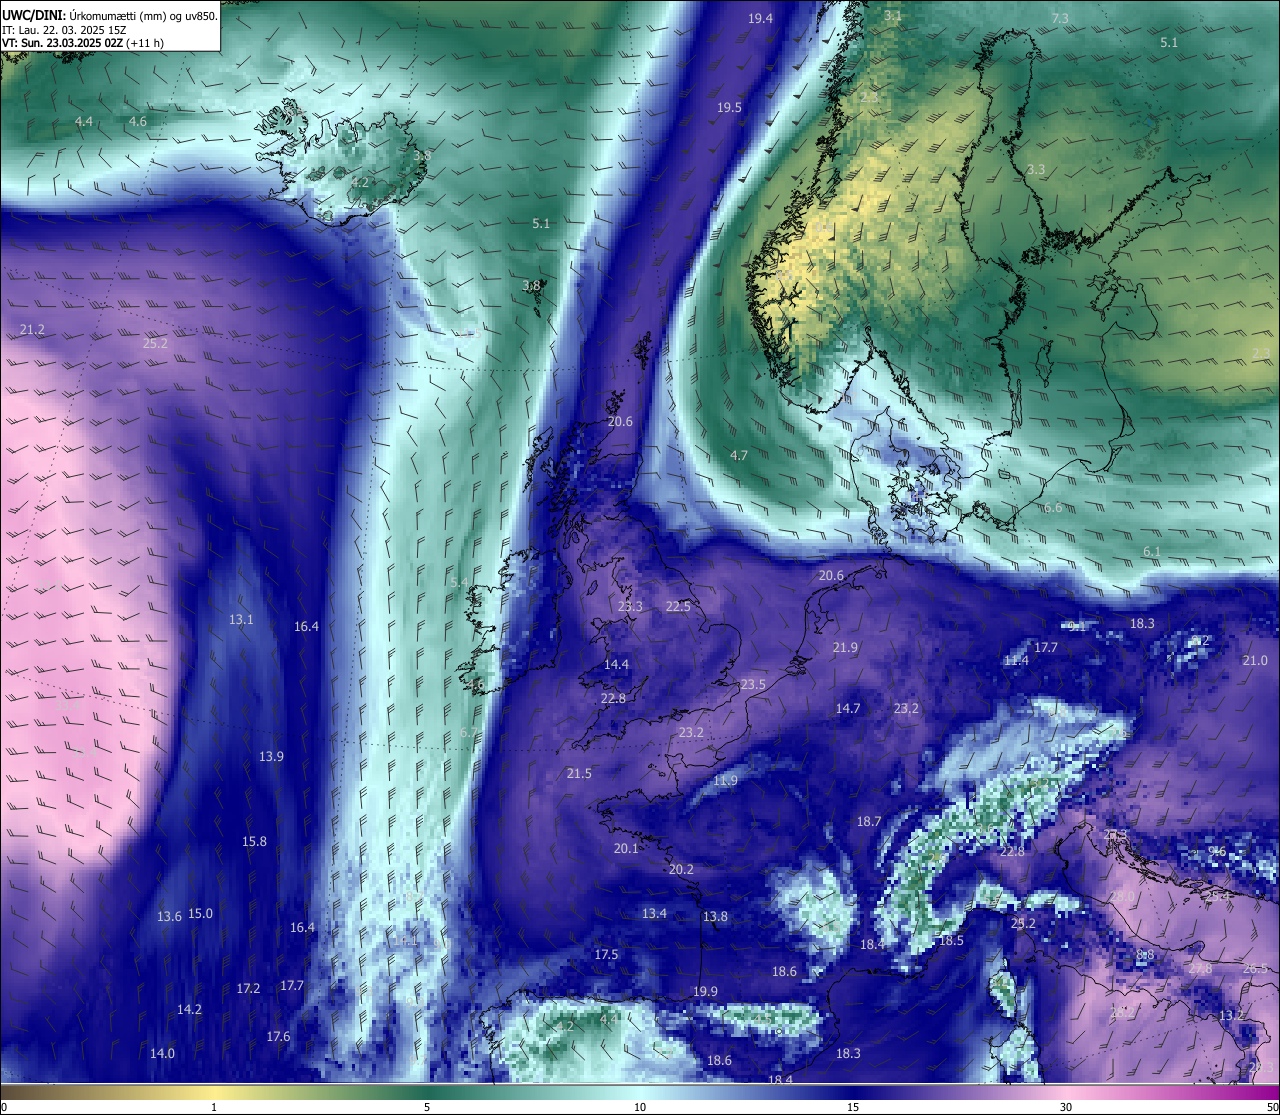Click the 4.6 value label
The width and height of the screenshot is (1280, 1115).
click(x=137, y=122)
